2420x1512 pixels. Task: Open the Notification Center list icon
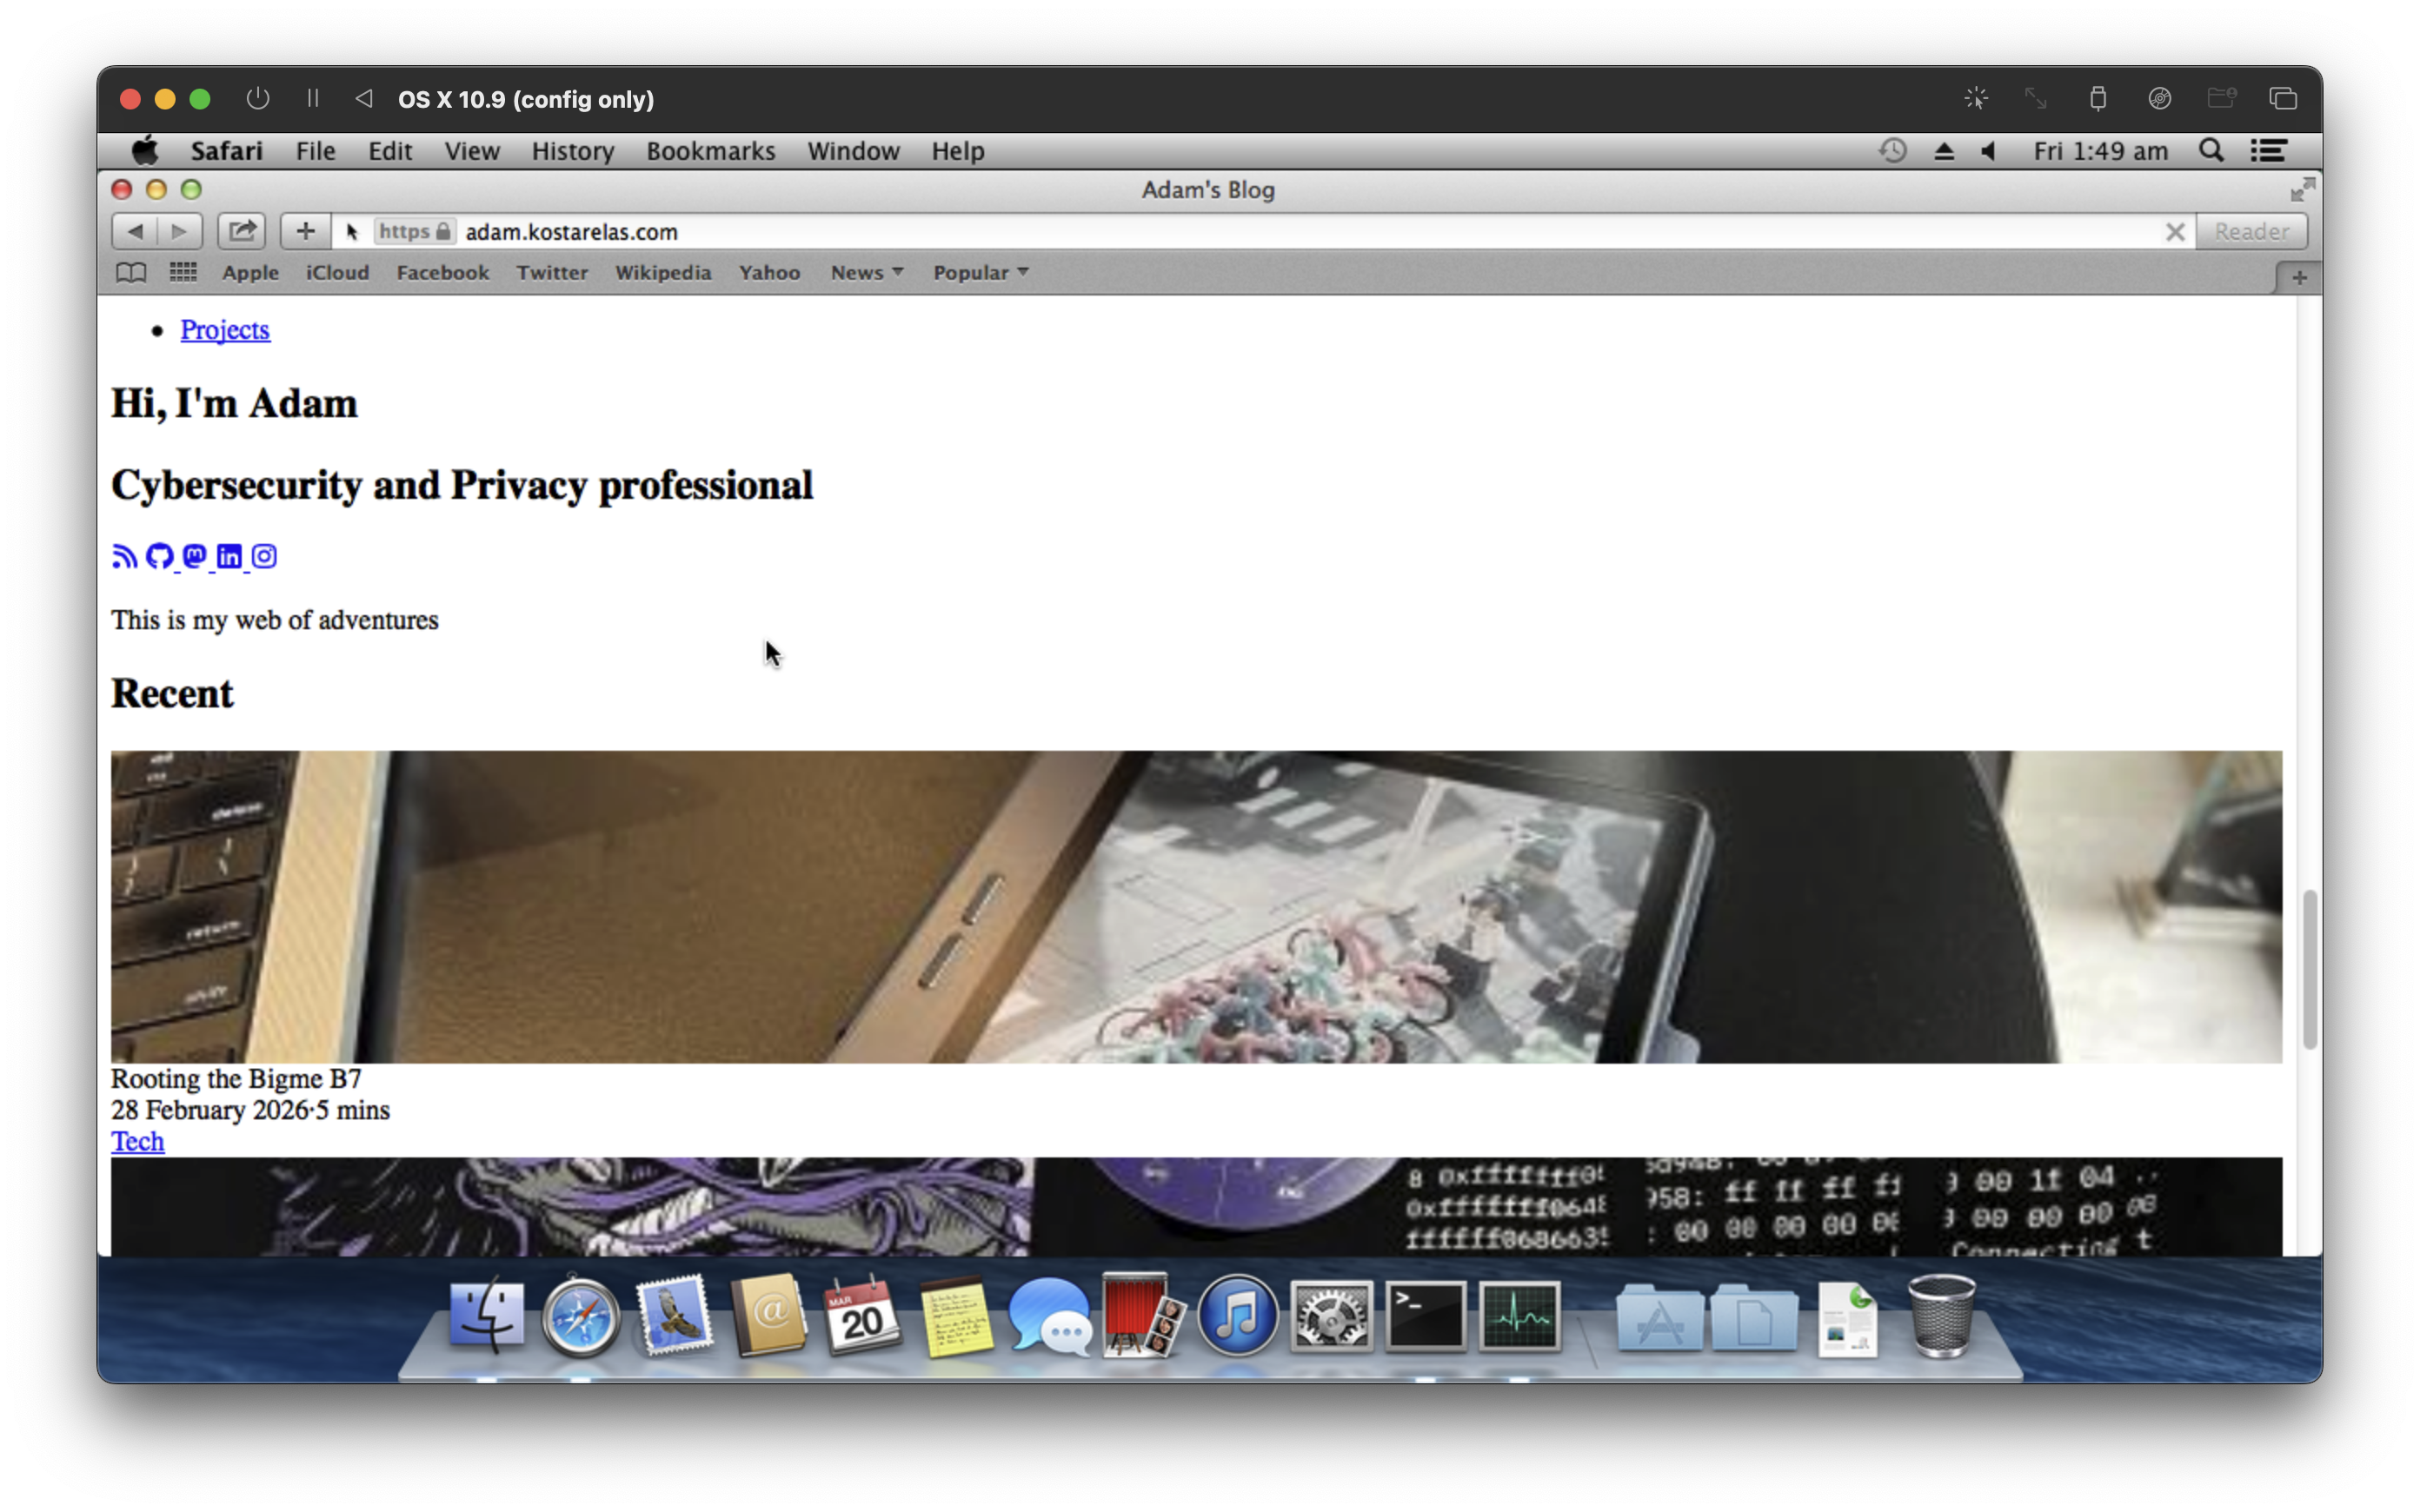coord(2268,150)
